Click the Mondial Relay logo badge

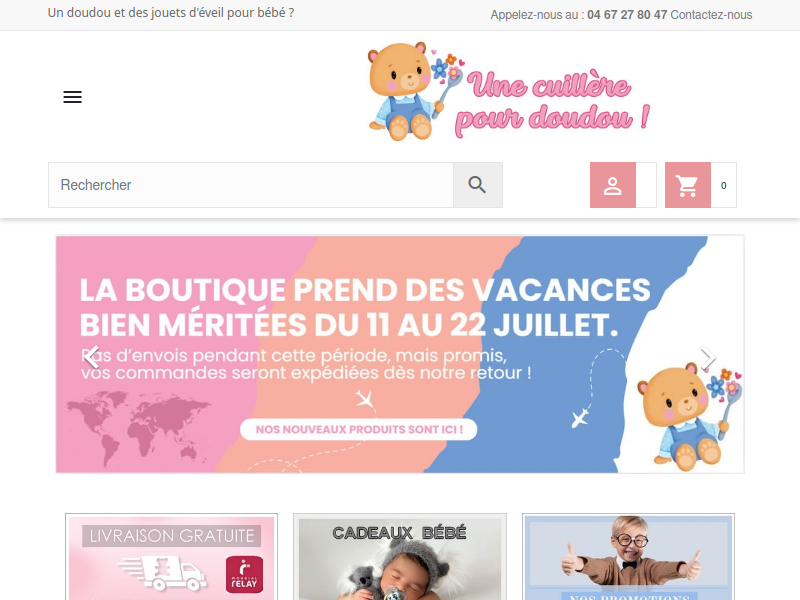point(244,574)
